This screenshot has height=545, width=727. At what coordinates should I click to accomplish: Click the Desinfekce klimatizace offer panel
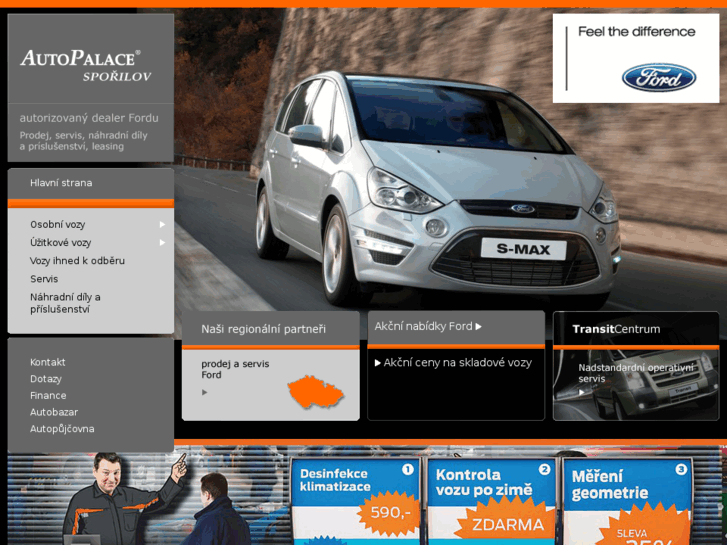click(356, 501)
